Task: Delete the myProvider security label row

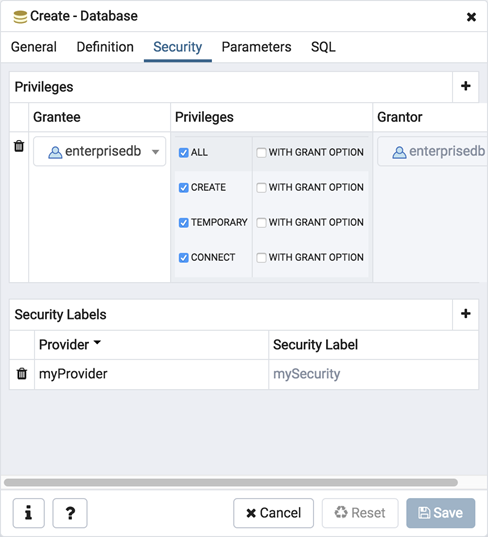Action: [x=22, y=373]
